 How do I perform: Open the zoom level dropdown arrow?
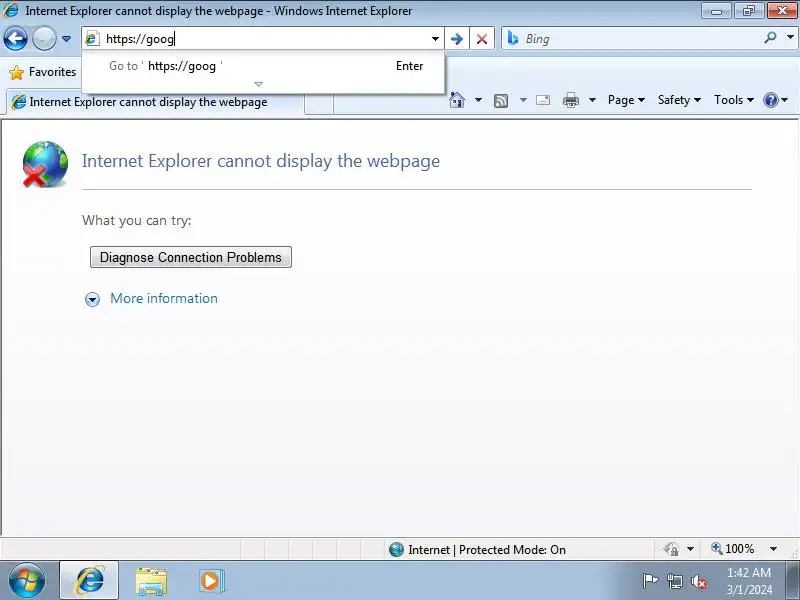tap(773, 549)
